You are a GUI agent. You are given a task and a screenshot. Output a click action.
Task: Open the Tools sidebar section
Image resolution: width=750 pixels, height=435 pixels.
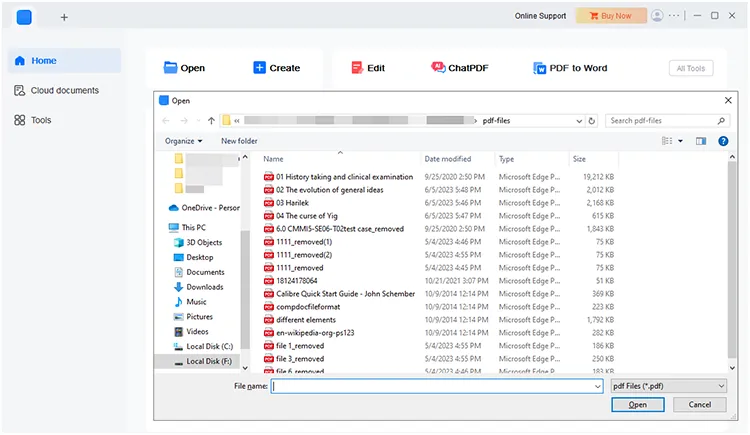33,120
